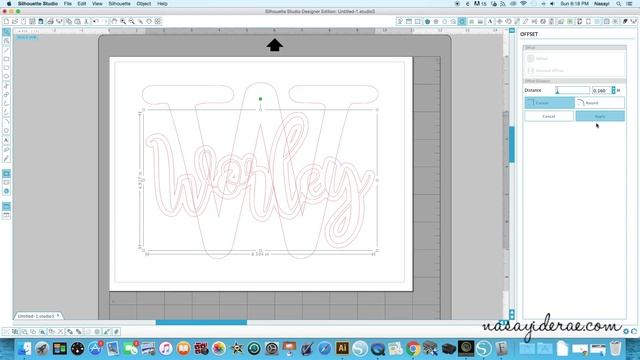Image resolution: width=640 pixels, height=360 pixels.
Task: Click the Distance value input field
Action: [x=601, y=90]
